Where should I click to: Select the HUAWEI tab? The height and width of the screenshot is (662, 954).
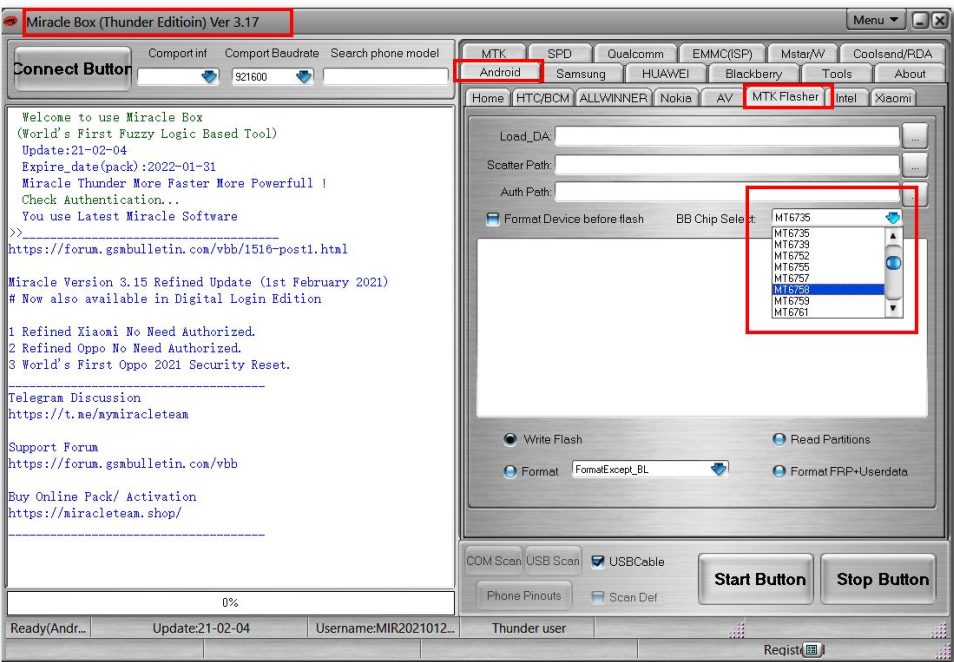pyautogui.click(x=665, y=74)
